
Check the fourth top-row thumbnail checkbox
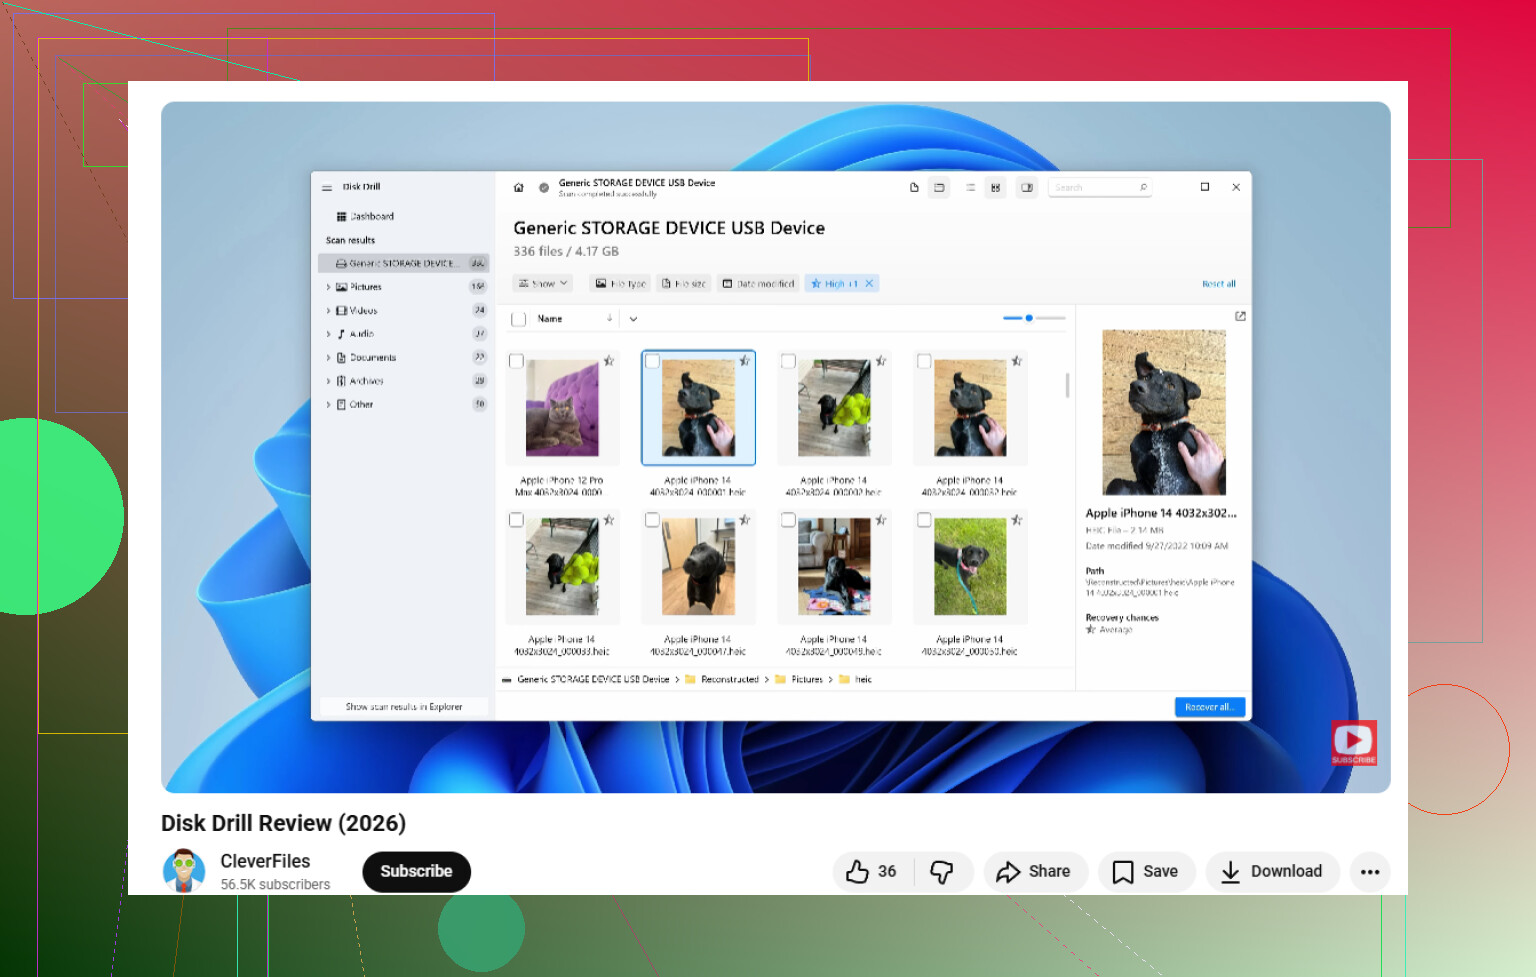tap(924, 361)
